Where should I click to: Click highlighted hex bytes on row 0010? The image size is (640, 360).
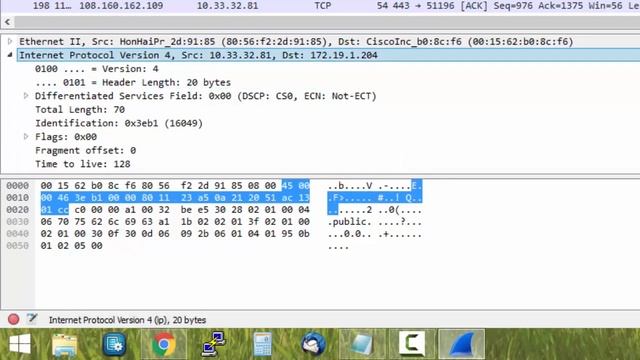175,198
